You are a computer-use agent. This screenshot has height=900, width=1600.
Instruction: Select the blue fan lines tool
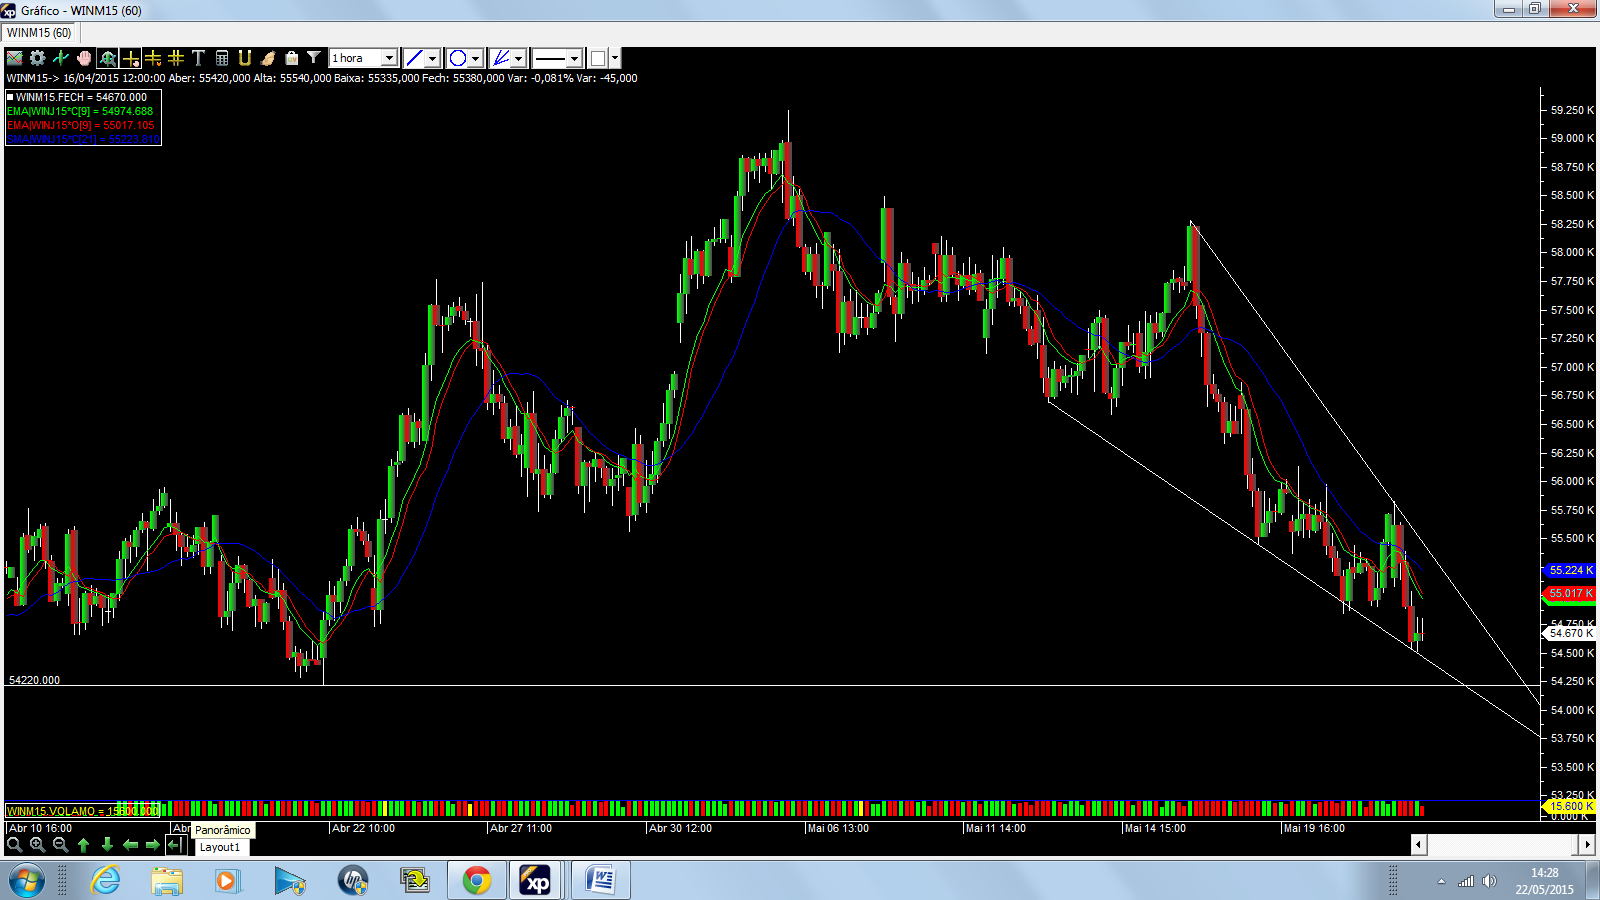[501, 58]
